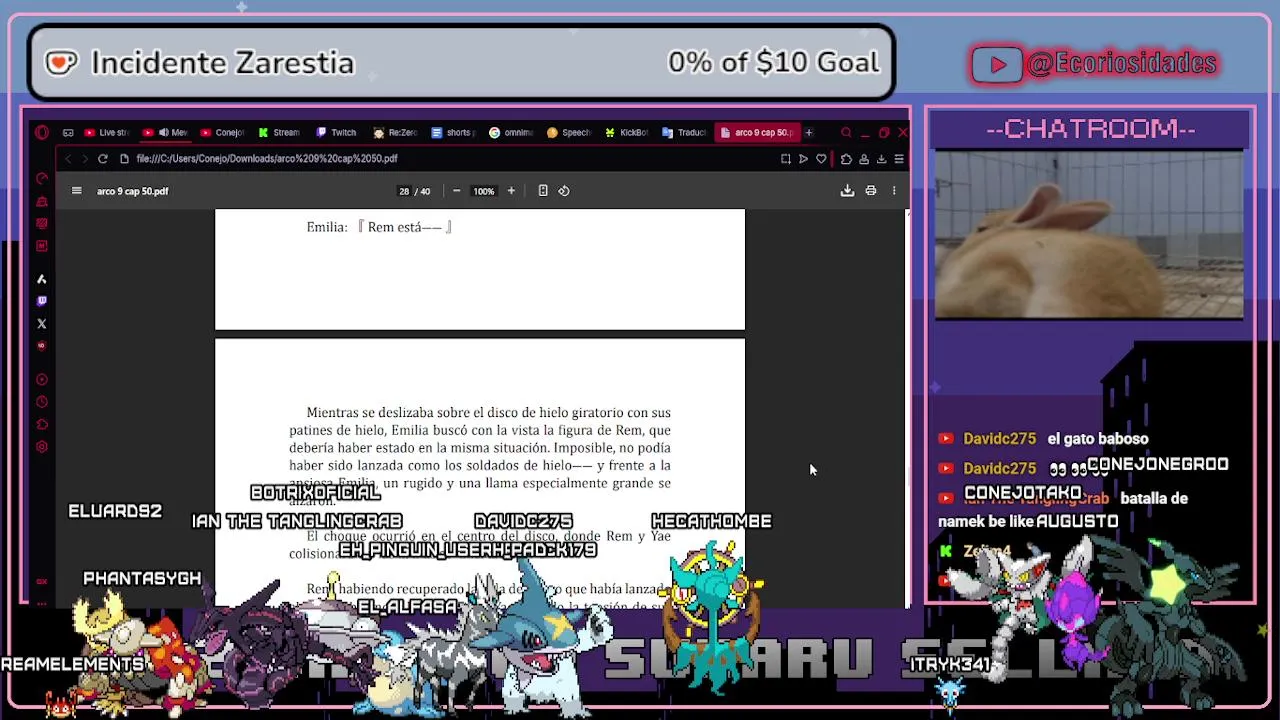This screenshot has height=720, width=1280.
Task: Go back with the browser back arrow
Action: [68, 159]
